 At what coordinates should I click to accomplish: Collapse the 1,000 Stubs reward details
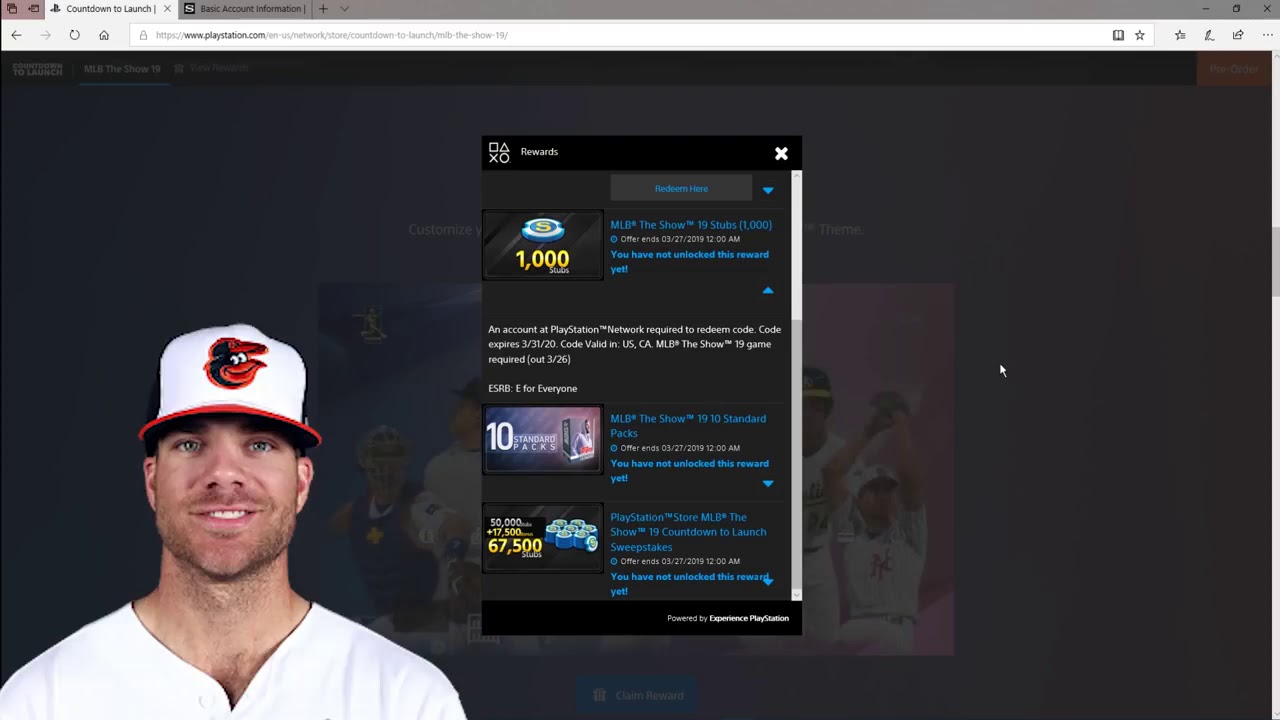pyautogui.click(x=768, y=290)
